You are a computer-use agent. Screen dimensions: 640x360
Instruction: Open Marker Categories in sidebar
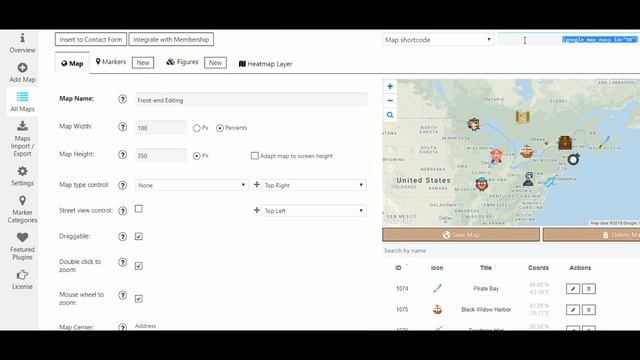click(x=22, y=209)
